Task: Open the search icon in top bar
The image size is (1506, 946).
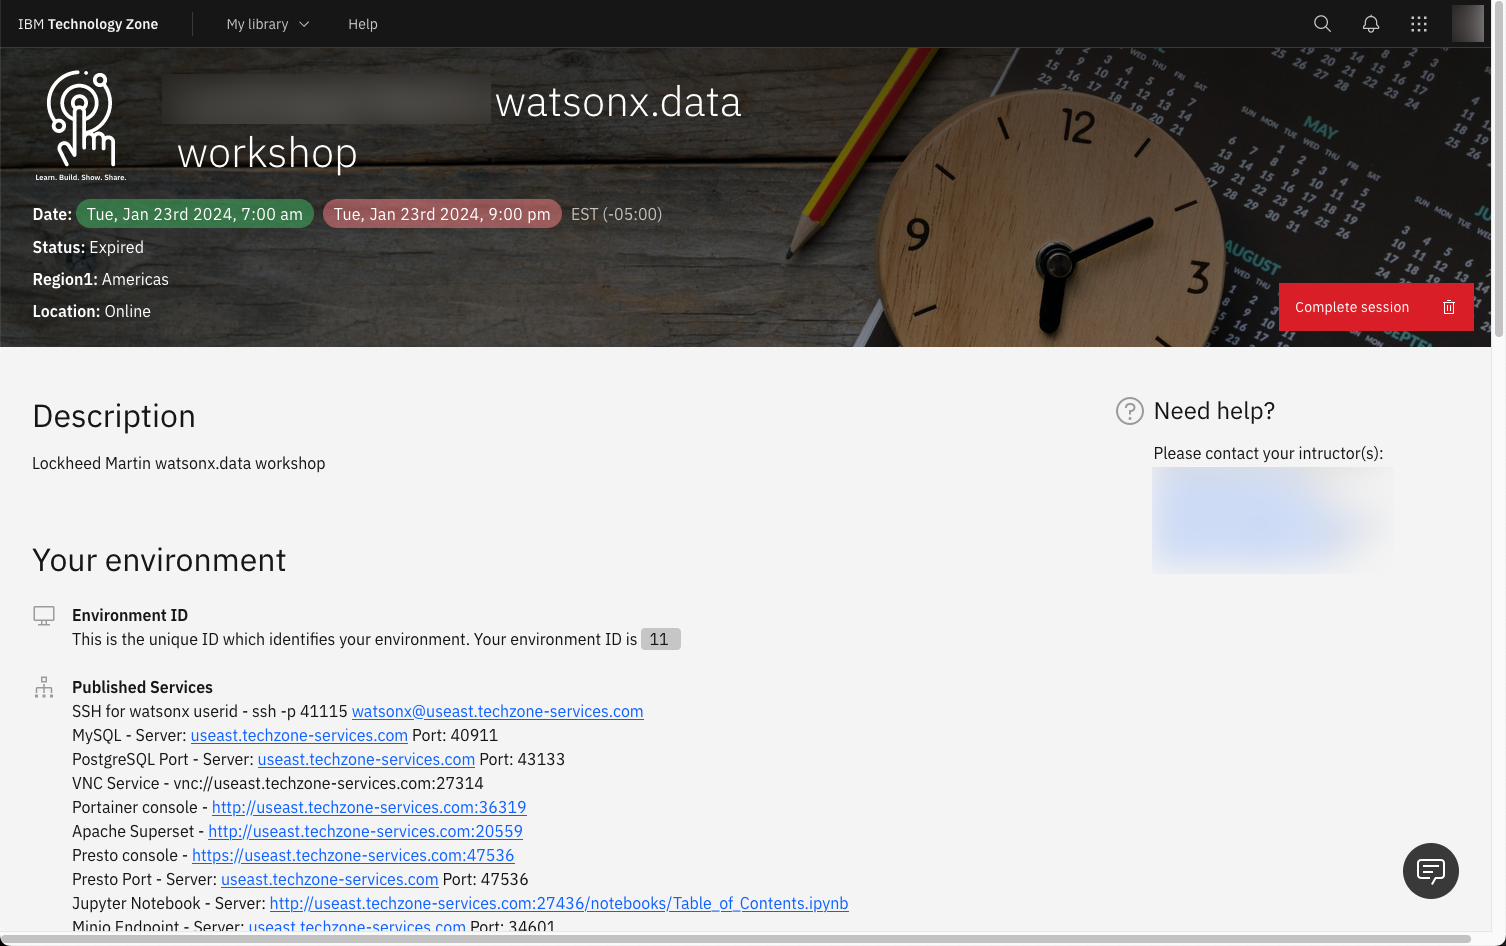Action: click(1322, 24)
